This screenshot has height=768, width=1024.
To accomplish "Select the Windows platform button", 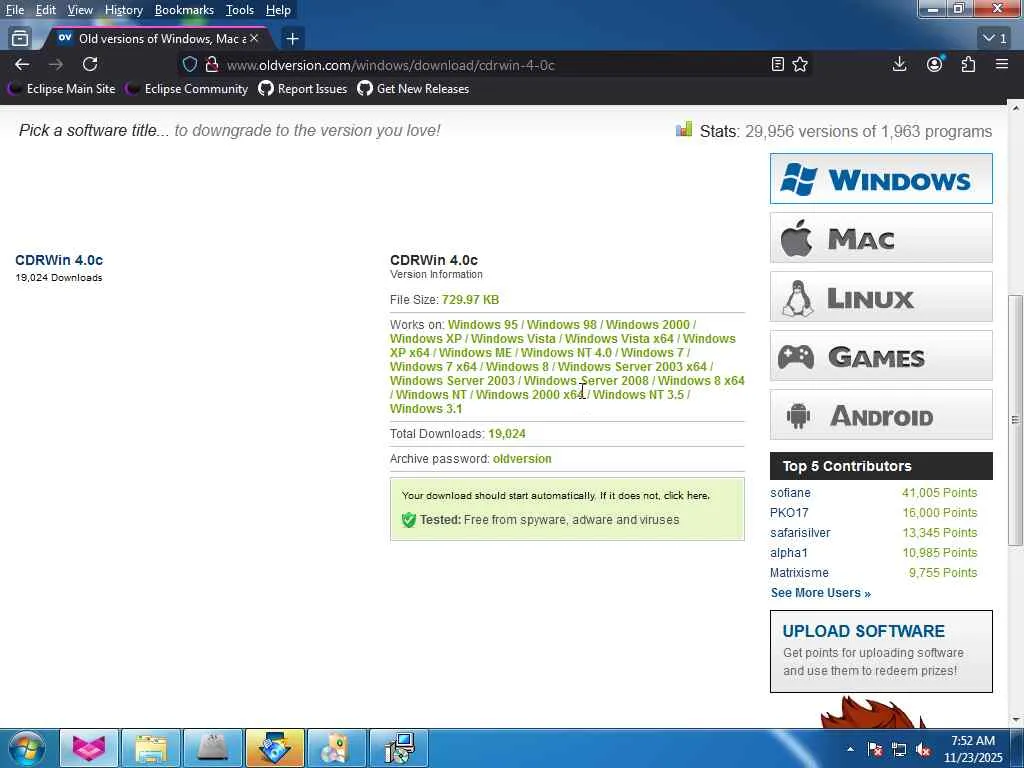I will click(x=881, y=179).
